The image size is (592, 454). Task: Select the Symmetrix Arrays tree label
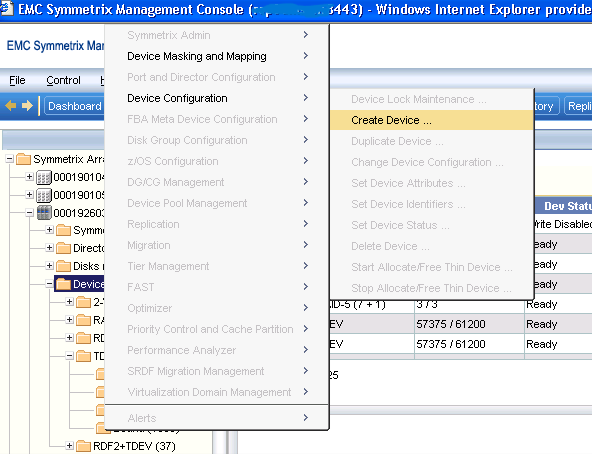pos(69,159)
